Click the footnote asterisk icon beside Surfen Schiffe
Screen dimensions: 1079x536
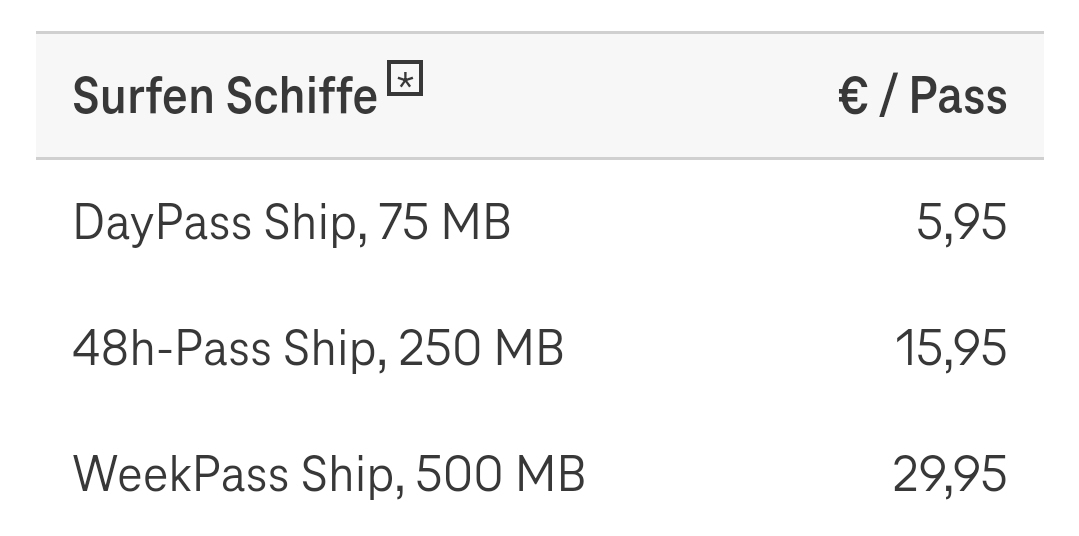click(405, 79)
